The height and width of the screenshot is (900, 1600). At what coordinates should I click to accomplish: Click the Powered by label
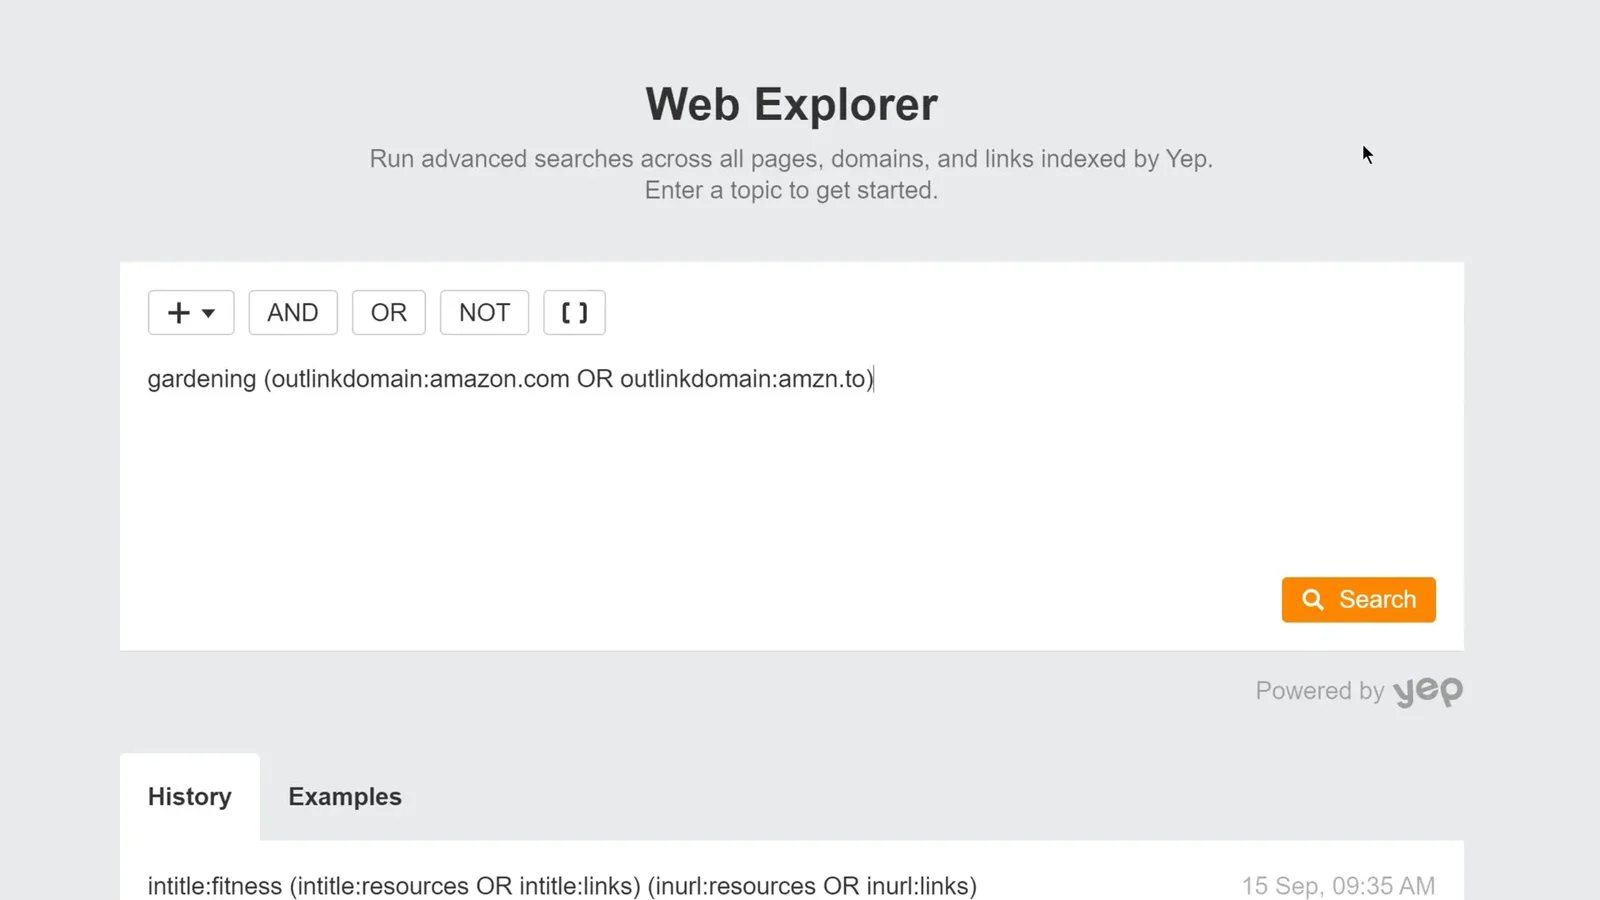point(1319,691)
